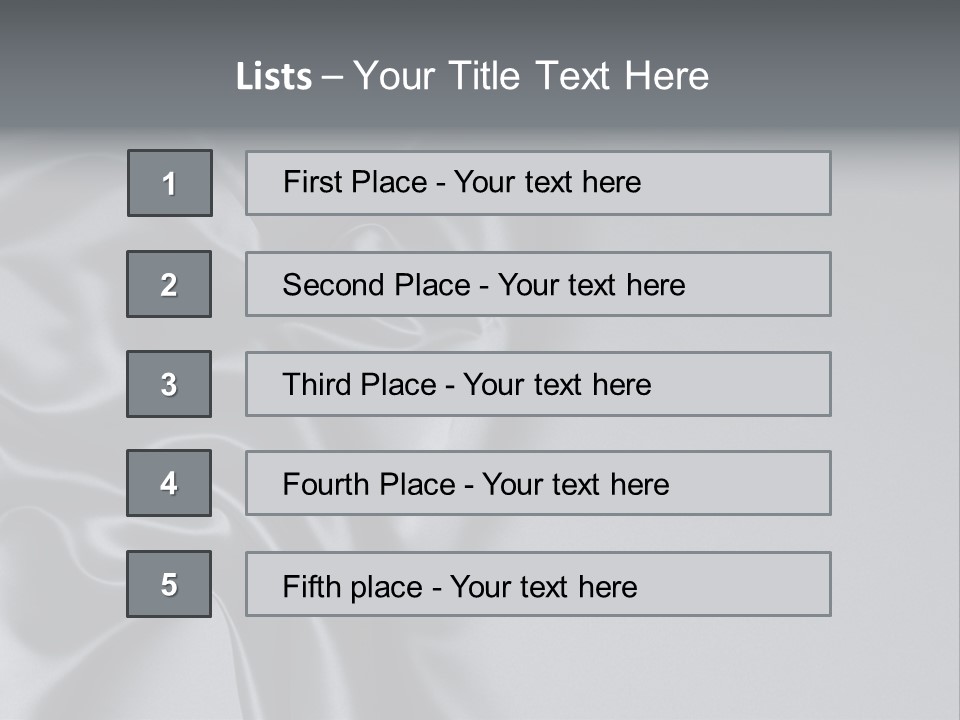Click the word 'First' in the list
The height and width of the screenshot is (720, 960).
pos(311,182)
